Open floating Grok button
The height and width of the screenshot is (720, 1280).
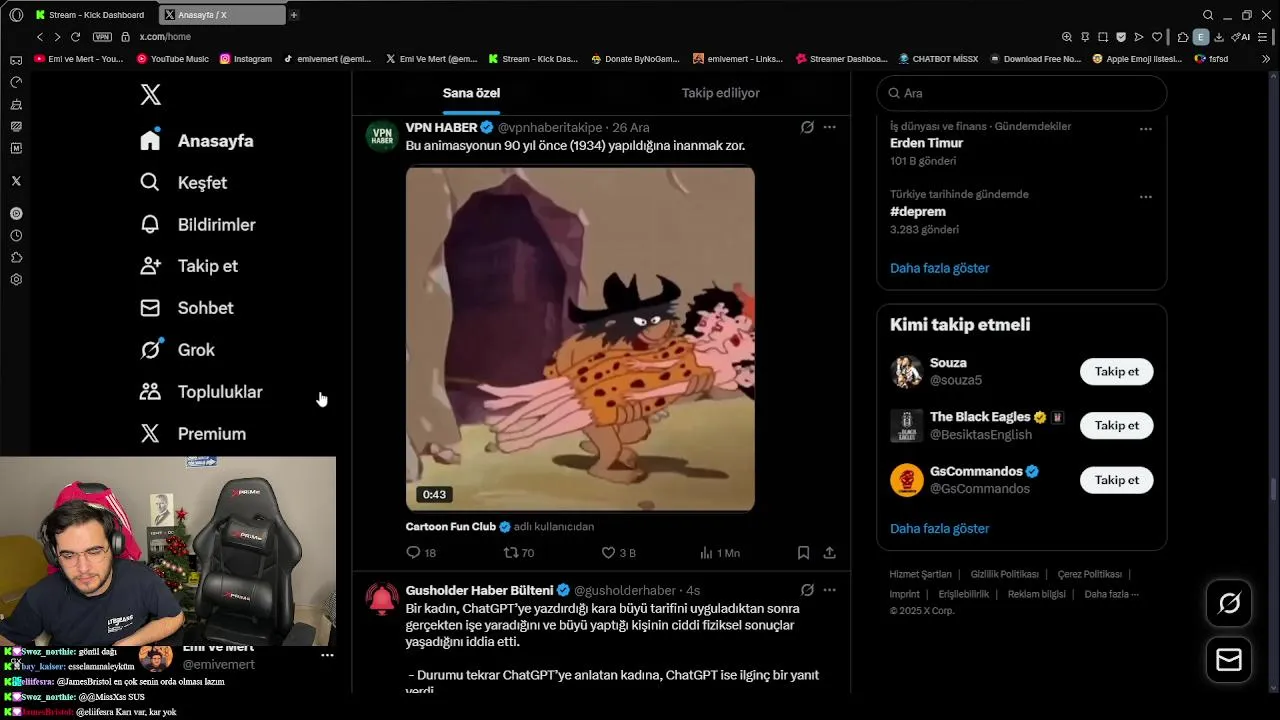pyautogui.click(x=1229, y=603)
